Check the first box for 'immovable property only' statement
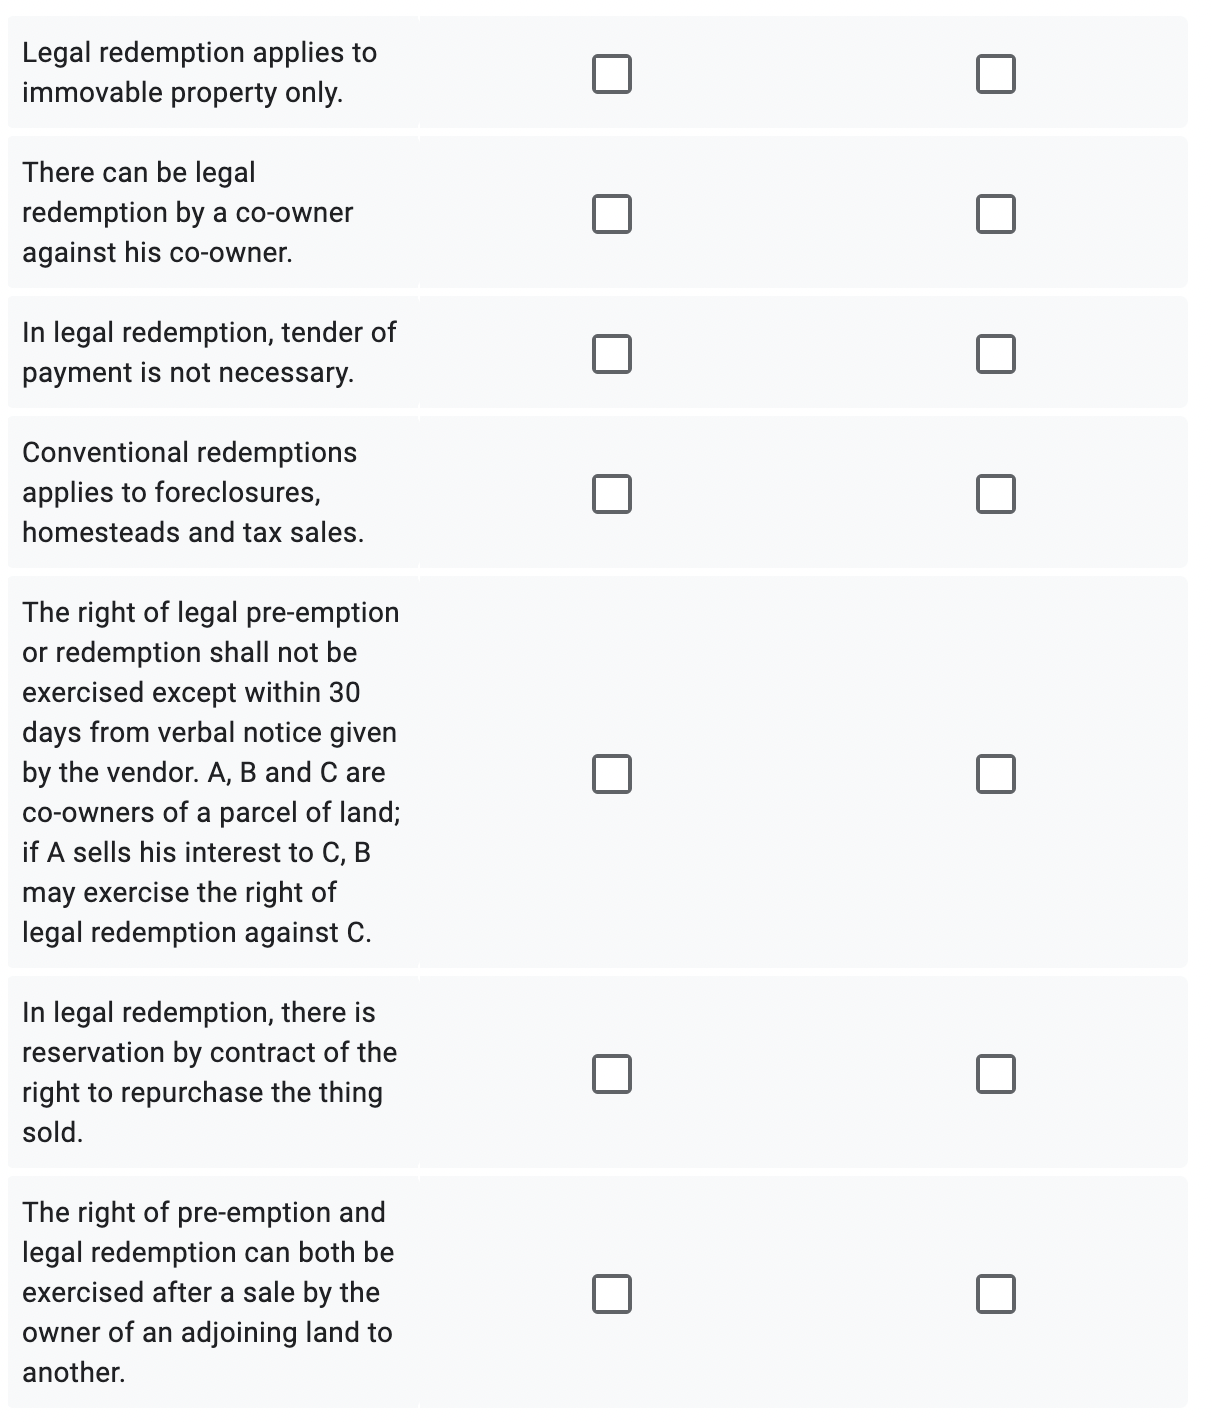 pos(612,73)
